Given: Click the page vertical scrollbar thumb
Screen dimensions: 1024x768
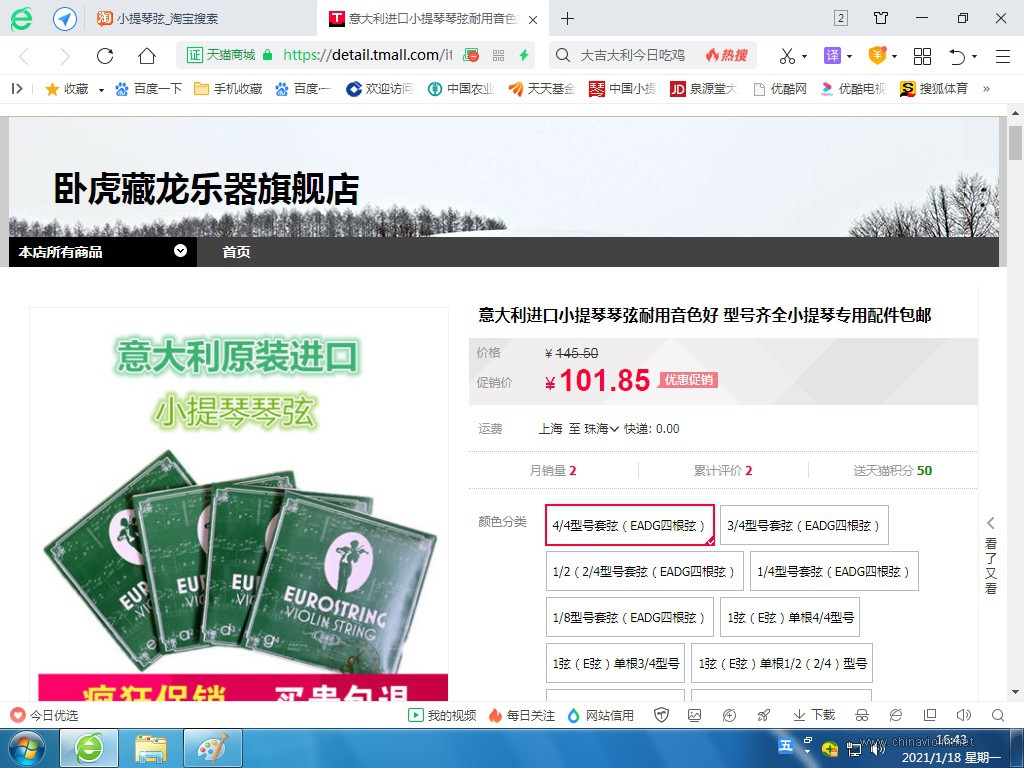Looking at the screenshot, I should pyautogui.click(x=1015, y=142).
